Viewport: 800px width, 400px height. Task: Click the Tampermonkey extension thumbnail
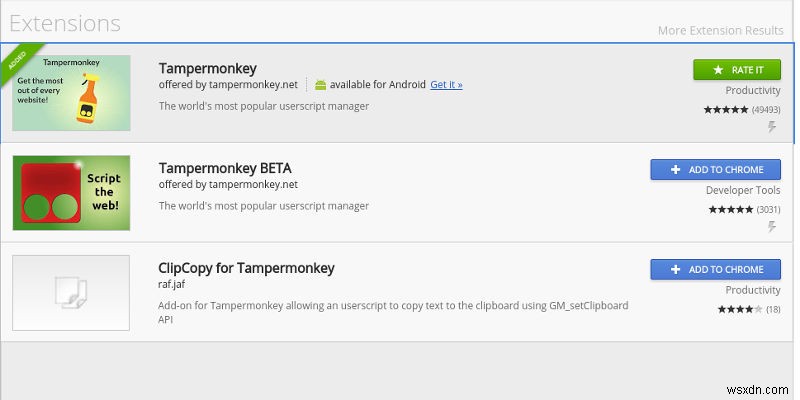coord(71,94)
